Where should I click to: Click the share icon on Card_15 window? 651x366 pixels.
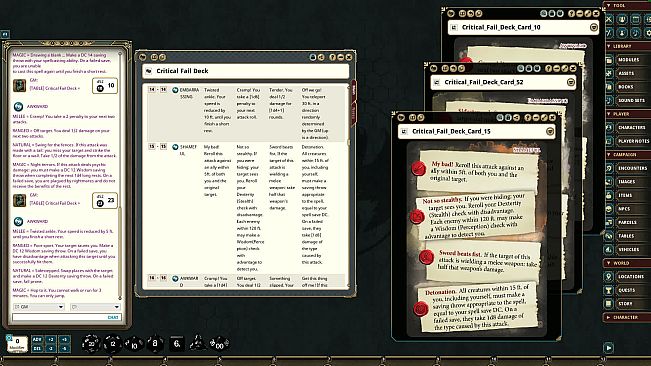tap(516, 118)
